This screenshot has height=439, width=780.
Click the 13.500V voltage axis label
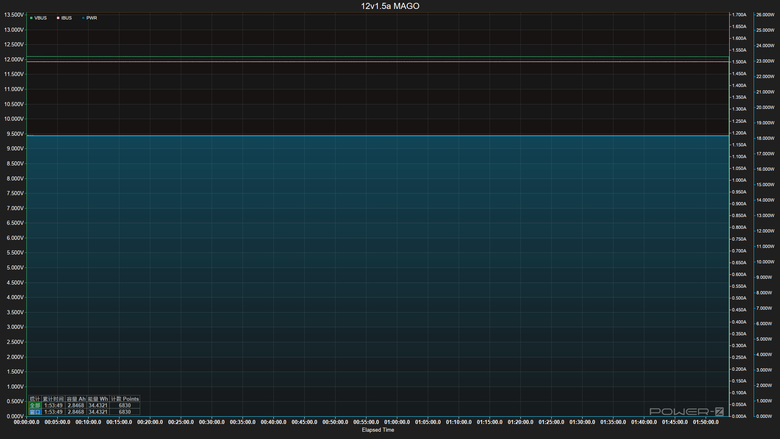click(x=14, y=15)
